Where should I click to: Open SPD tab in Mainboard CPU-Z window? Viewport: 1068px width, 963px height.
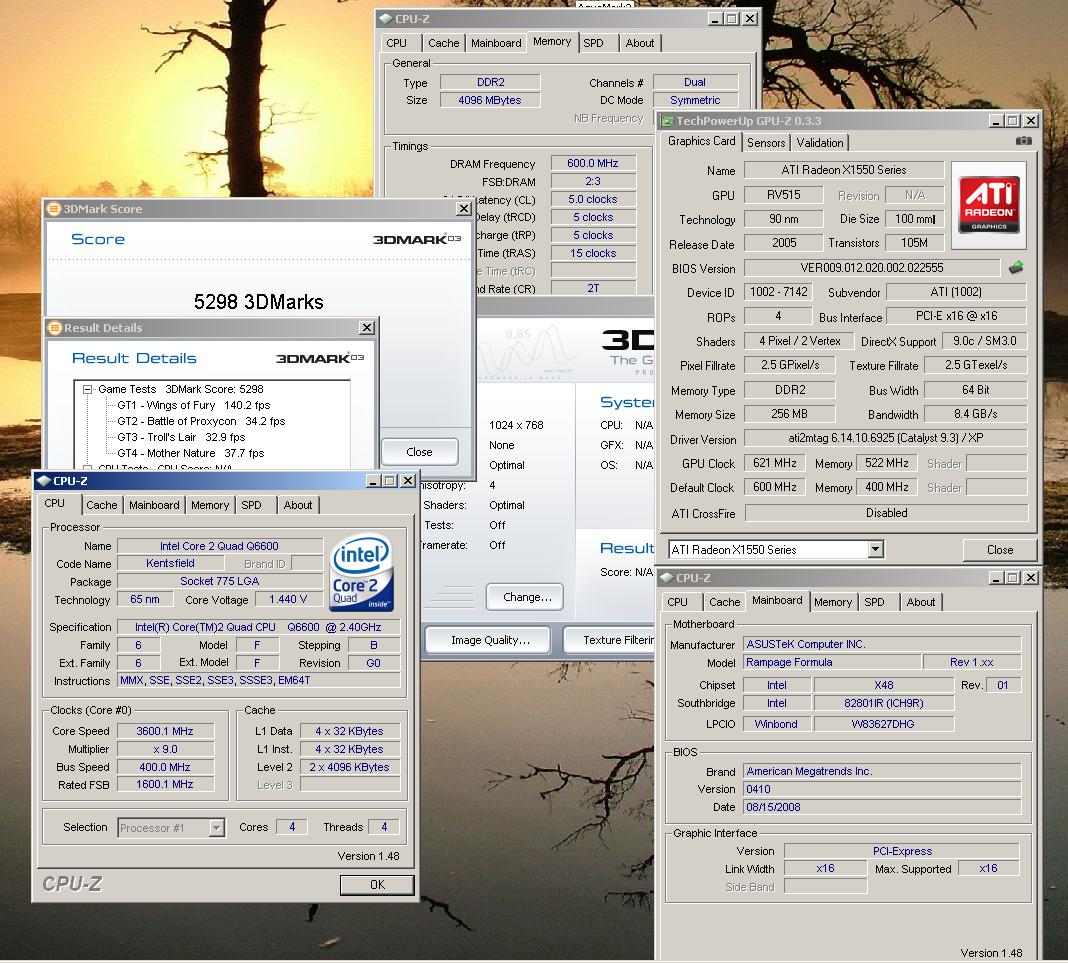(x=875, y=602)
